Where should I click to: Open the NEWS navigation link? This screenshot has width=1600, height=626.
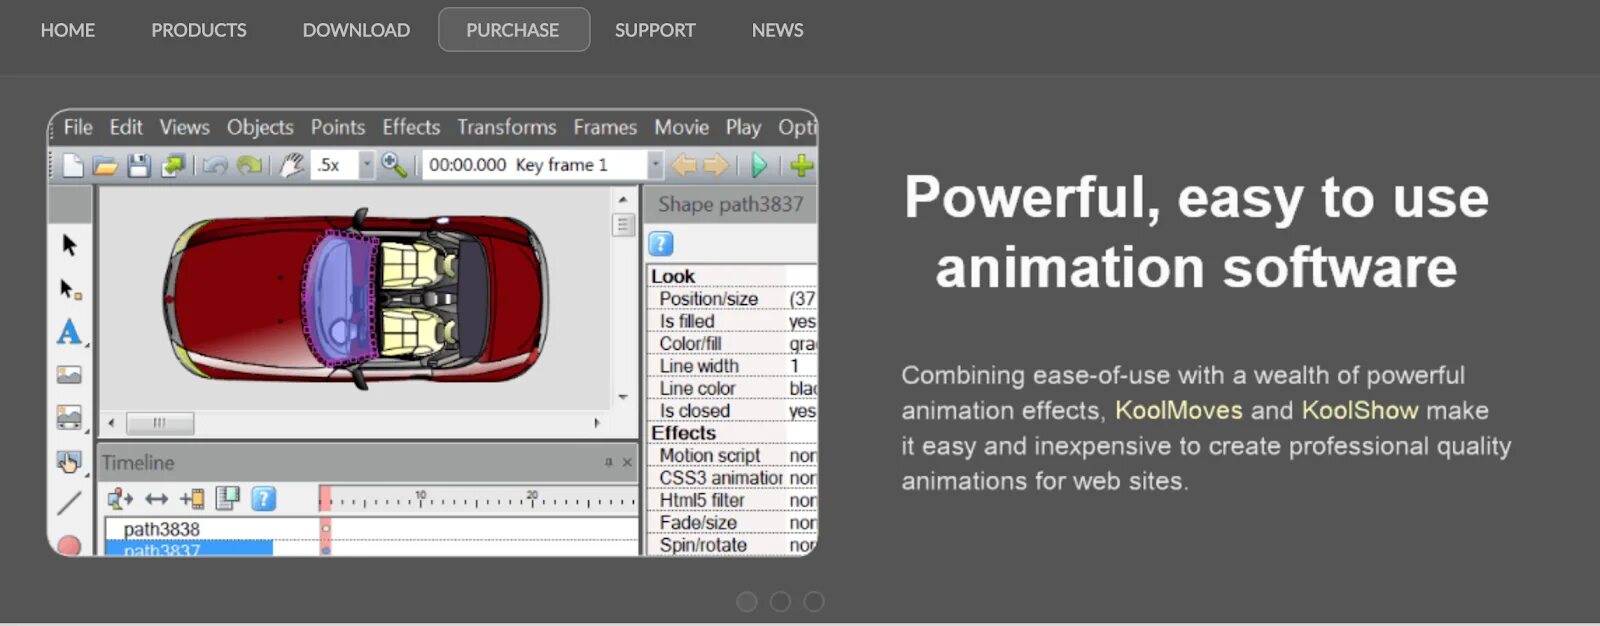point(777,30)
